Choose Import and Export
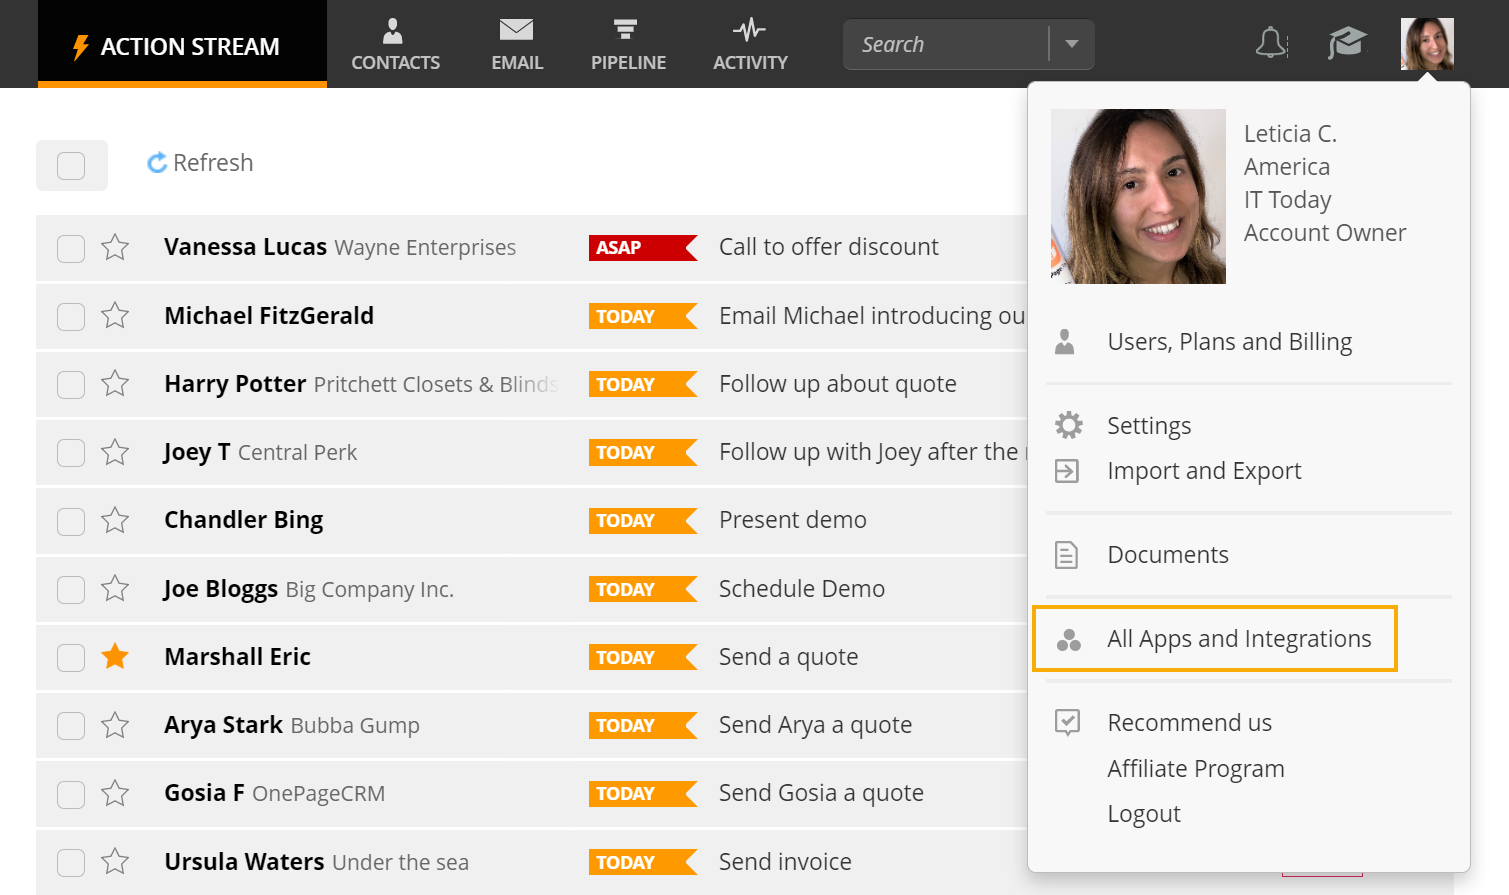Screen dimensions: 1509x895 [1204, 471]
